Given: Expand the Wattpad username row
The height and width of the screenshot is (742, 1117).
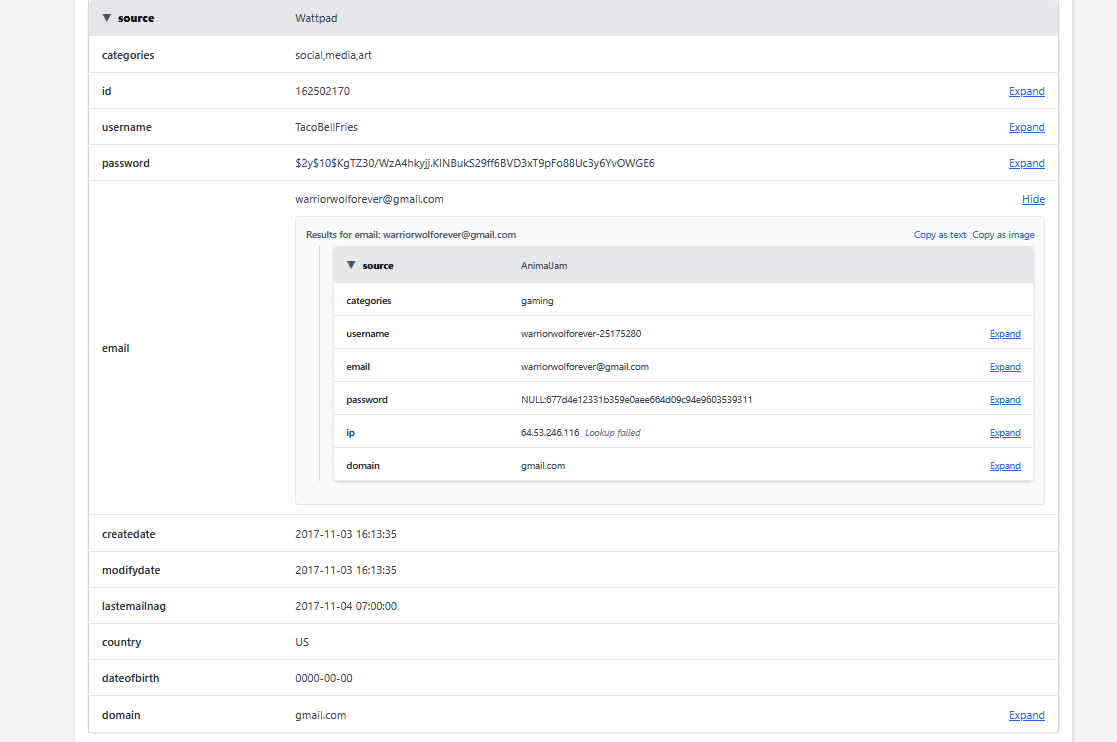Looking at the screenshot, I should pyautogui.click(x=1026, y=127).
